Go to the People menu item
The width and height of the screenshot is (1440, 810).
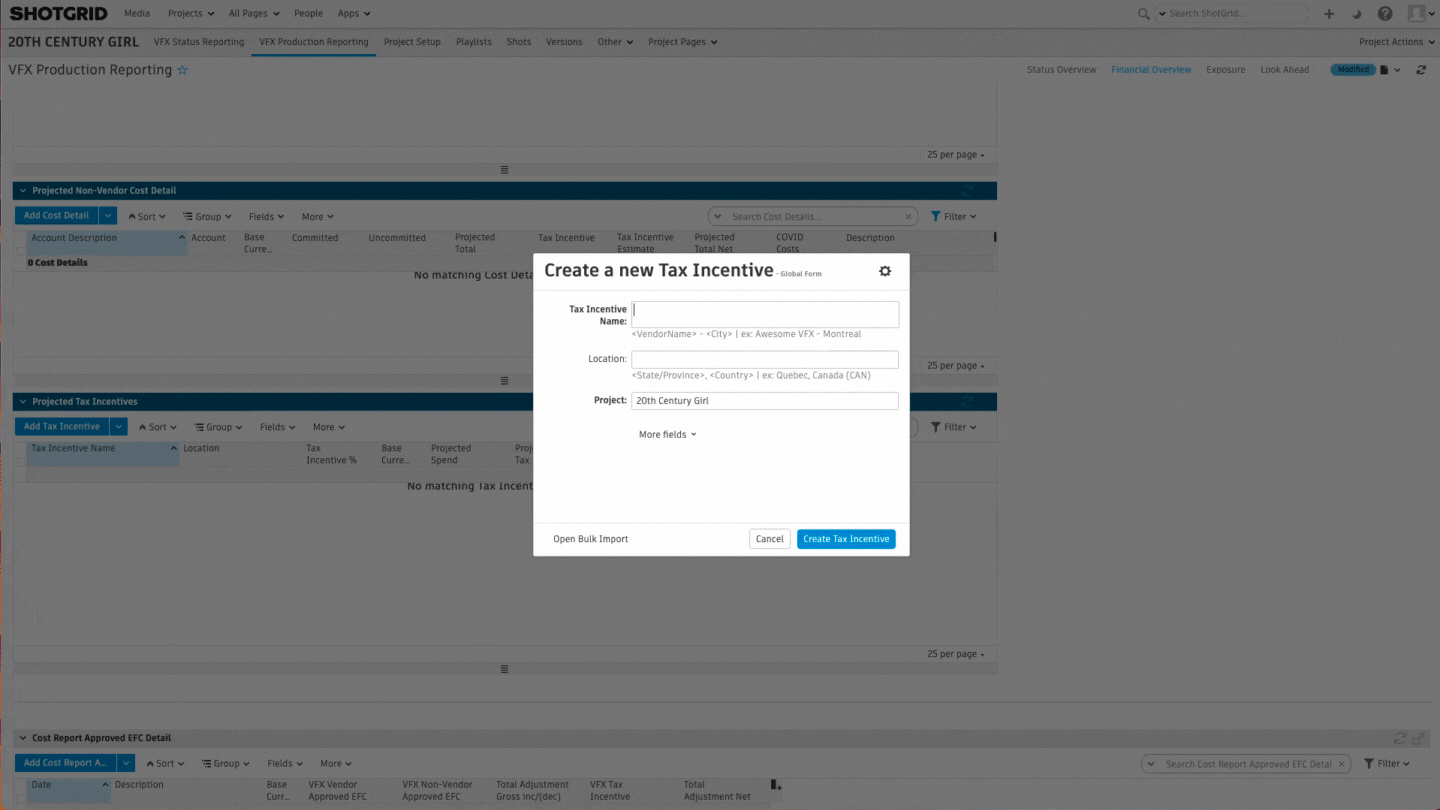click(308, 14)
